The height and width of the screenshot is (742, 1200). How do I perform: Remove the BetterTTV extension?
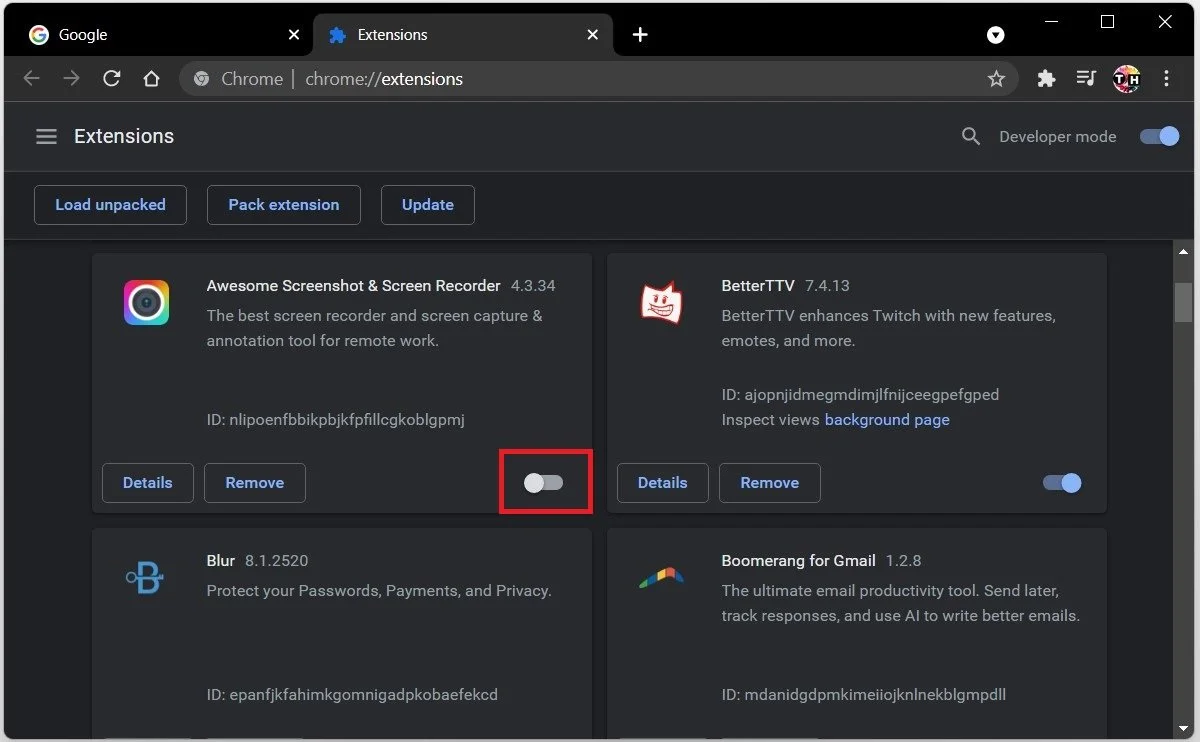(770, 483)
